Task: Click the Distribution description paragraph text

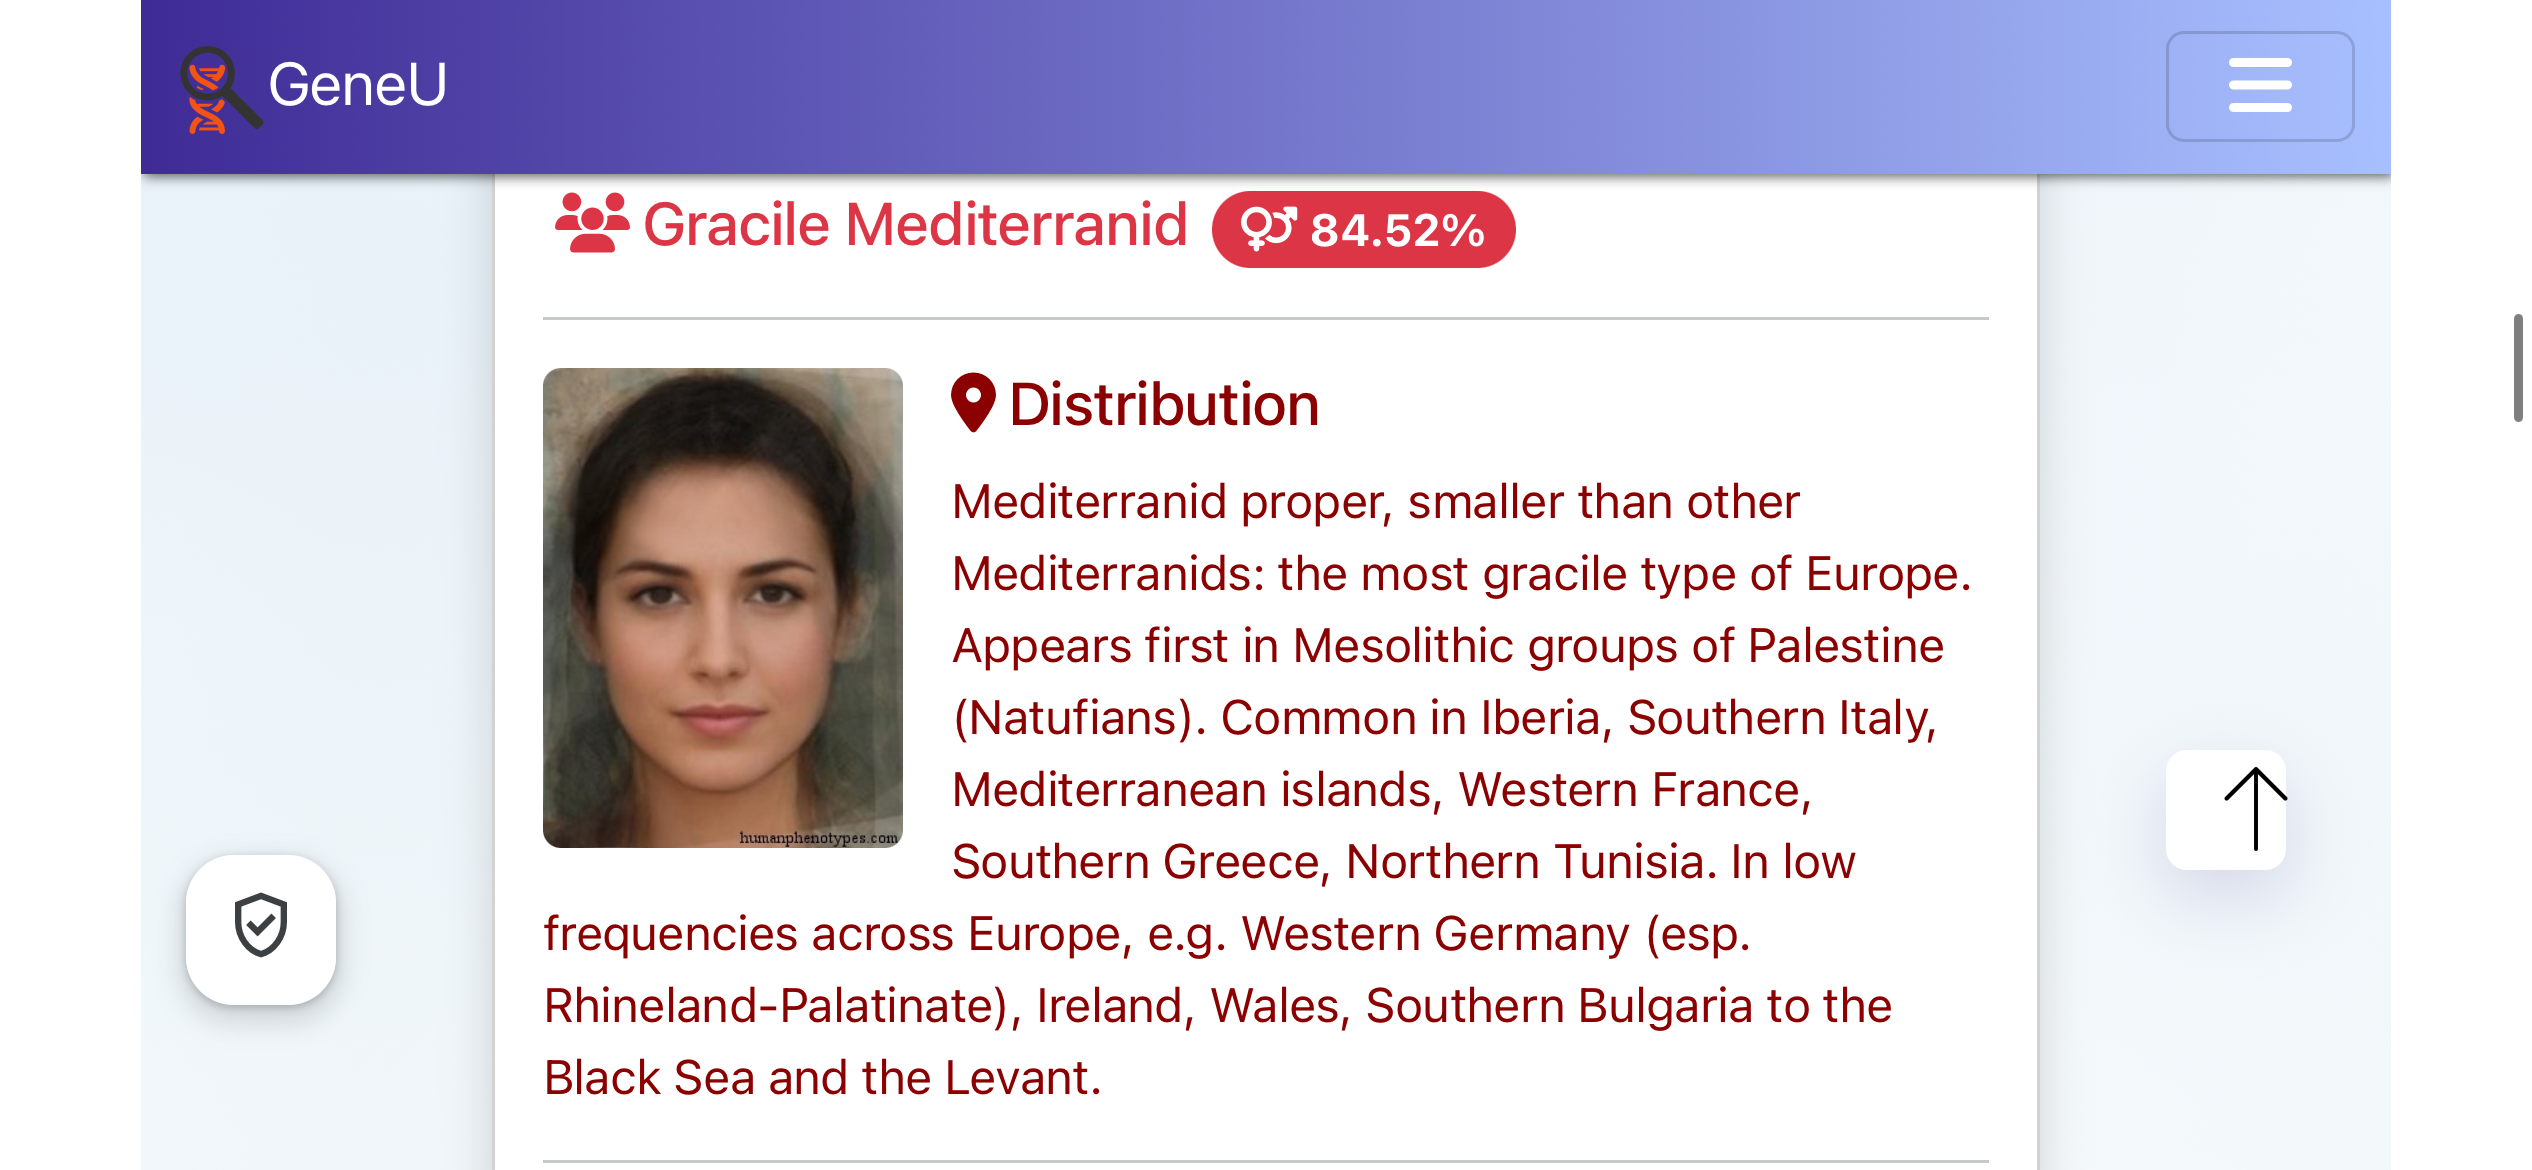Action: click(x=1260, y=789)
